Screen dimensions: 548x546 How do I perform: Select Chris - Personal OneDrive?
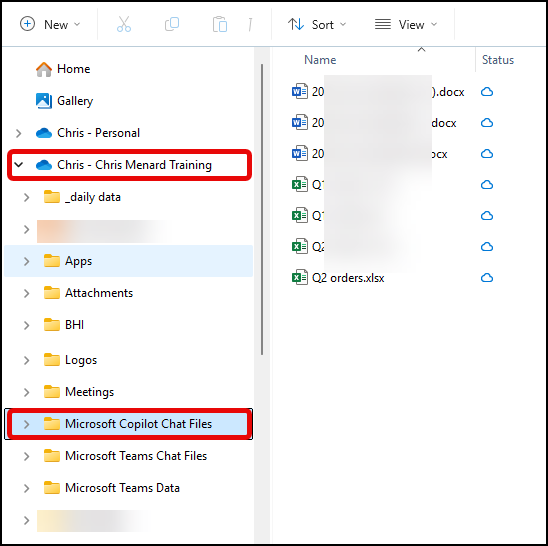98,133
